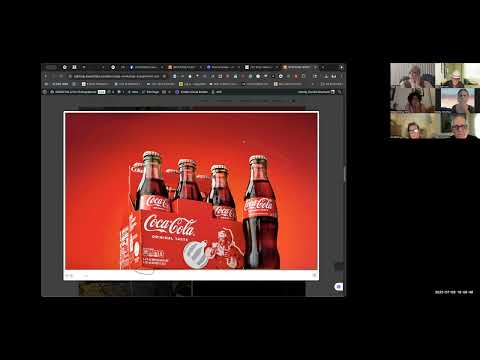Click the browser address bar
480x360 pixels.
click(117, 76)
